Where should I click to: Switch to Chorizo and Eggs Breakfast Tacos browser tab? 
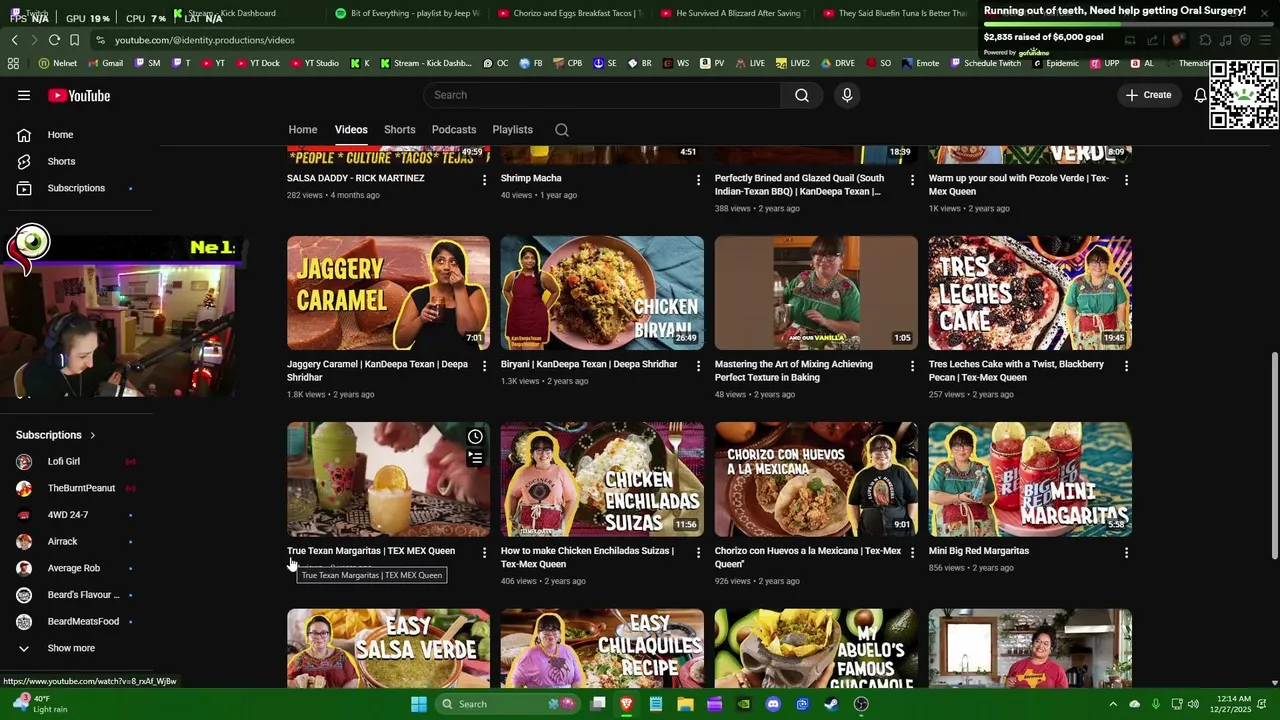point(568,13)
